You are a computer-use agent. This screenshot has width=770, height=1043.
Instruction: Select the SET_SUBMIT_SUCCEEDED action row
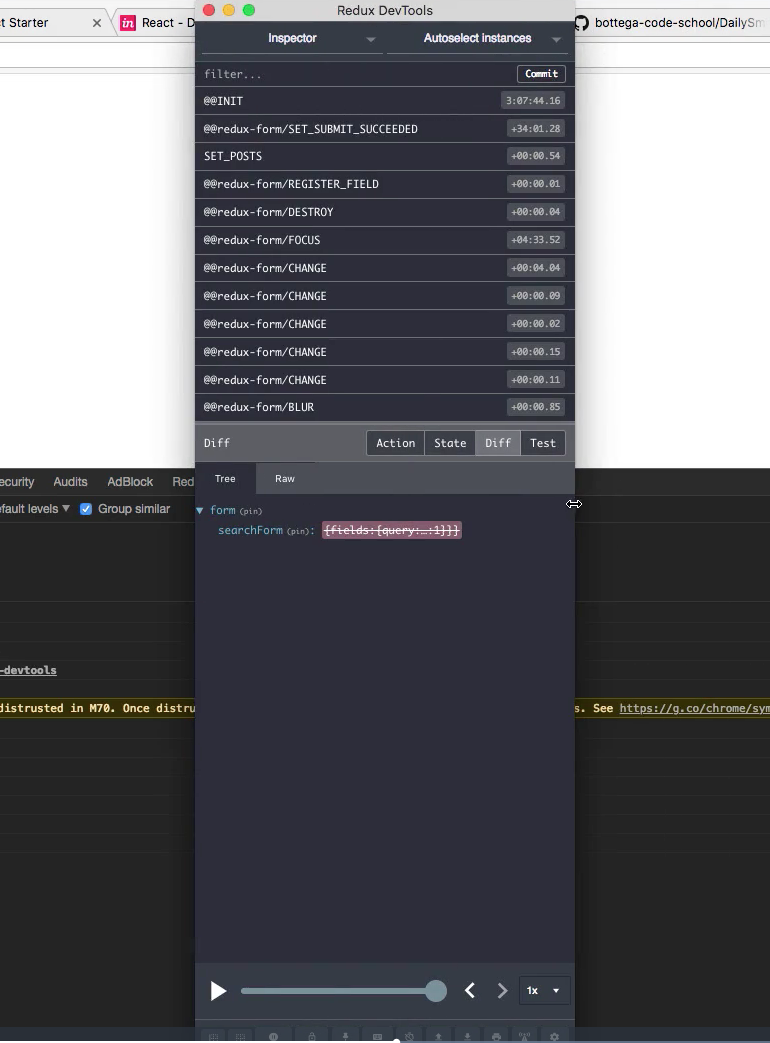tap(384, 128)
